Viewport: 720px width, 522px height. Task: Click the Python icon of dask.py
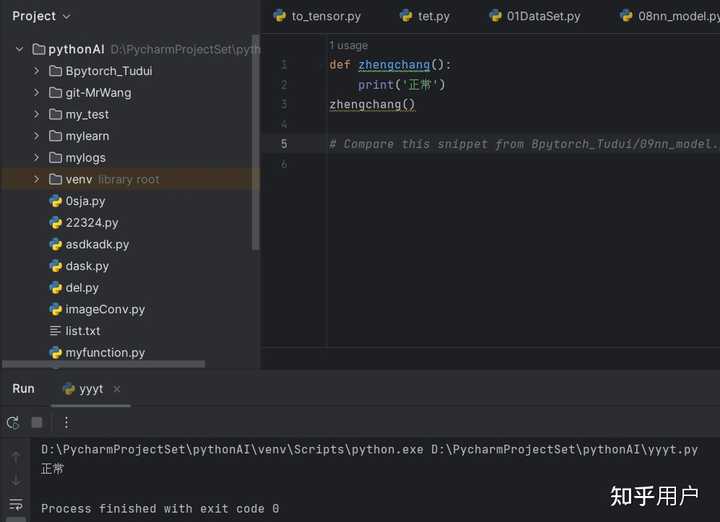point(56,266)
